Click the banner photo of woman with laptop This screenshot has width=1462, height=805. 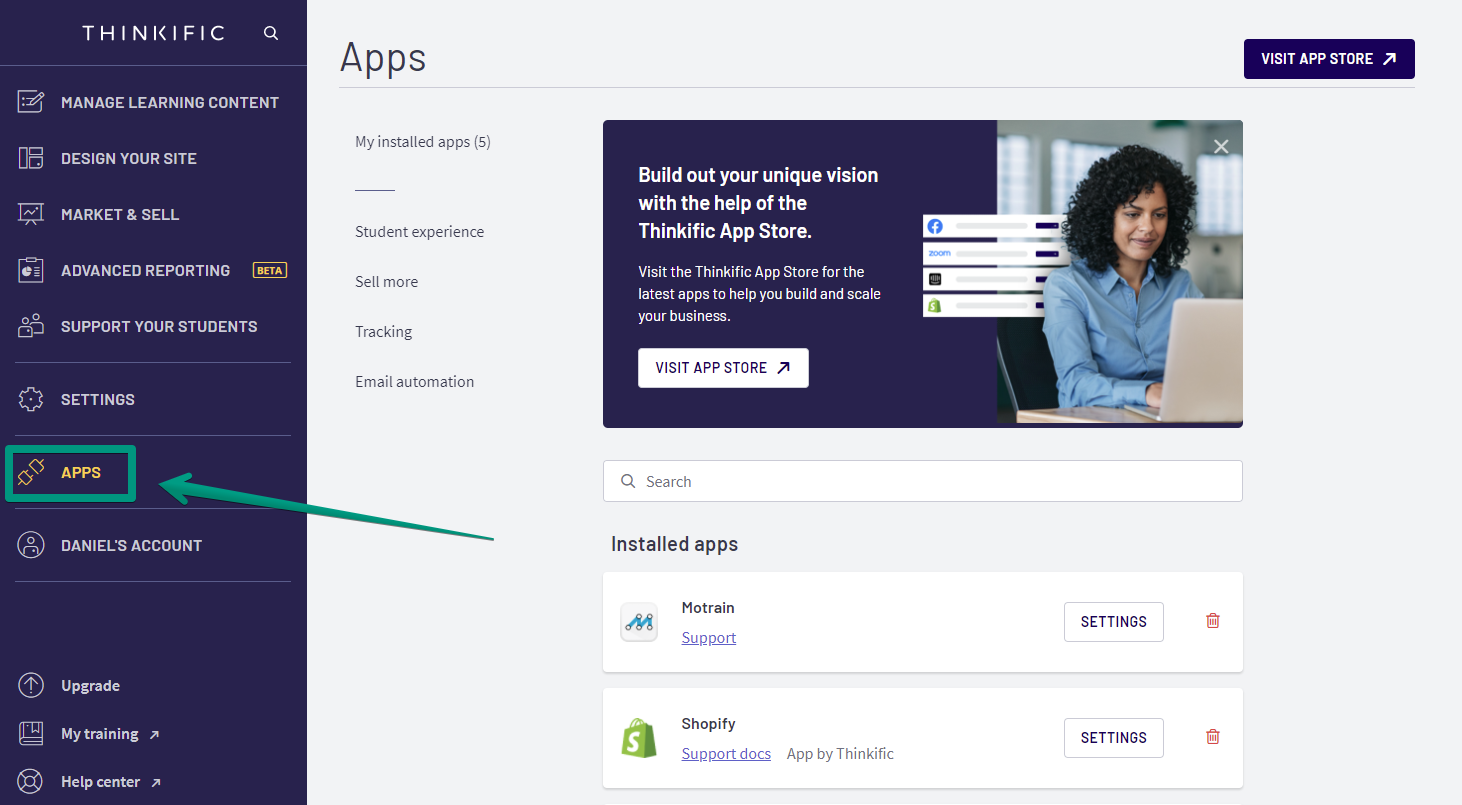click(x=1120, y=274)
